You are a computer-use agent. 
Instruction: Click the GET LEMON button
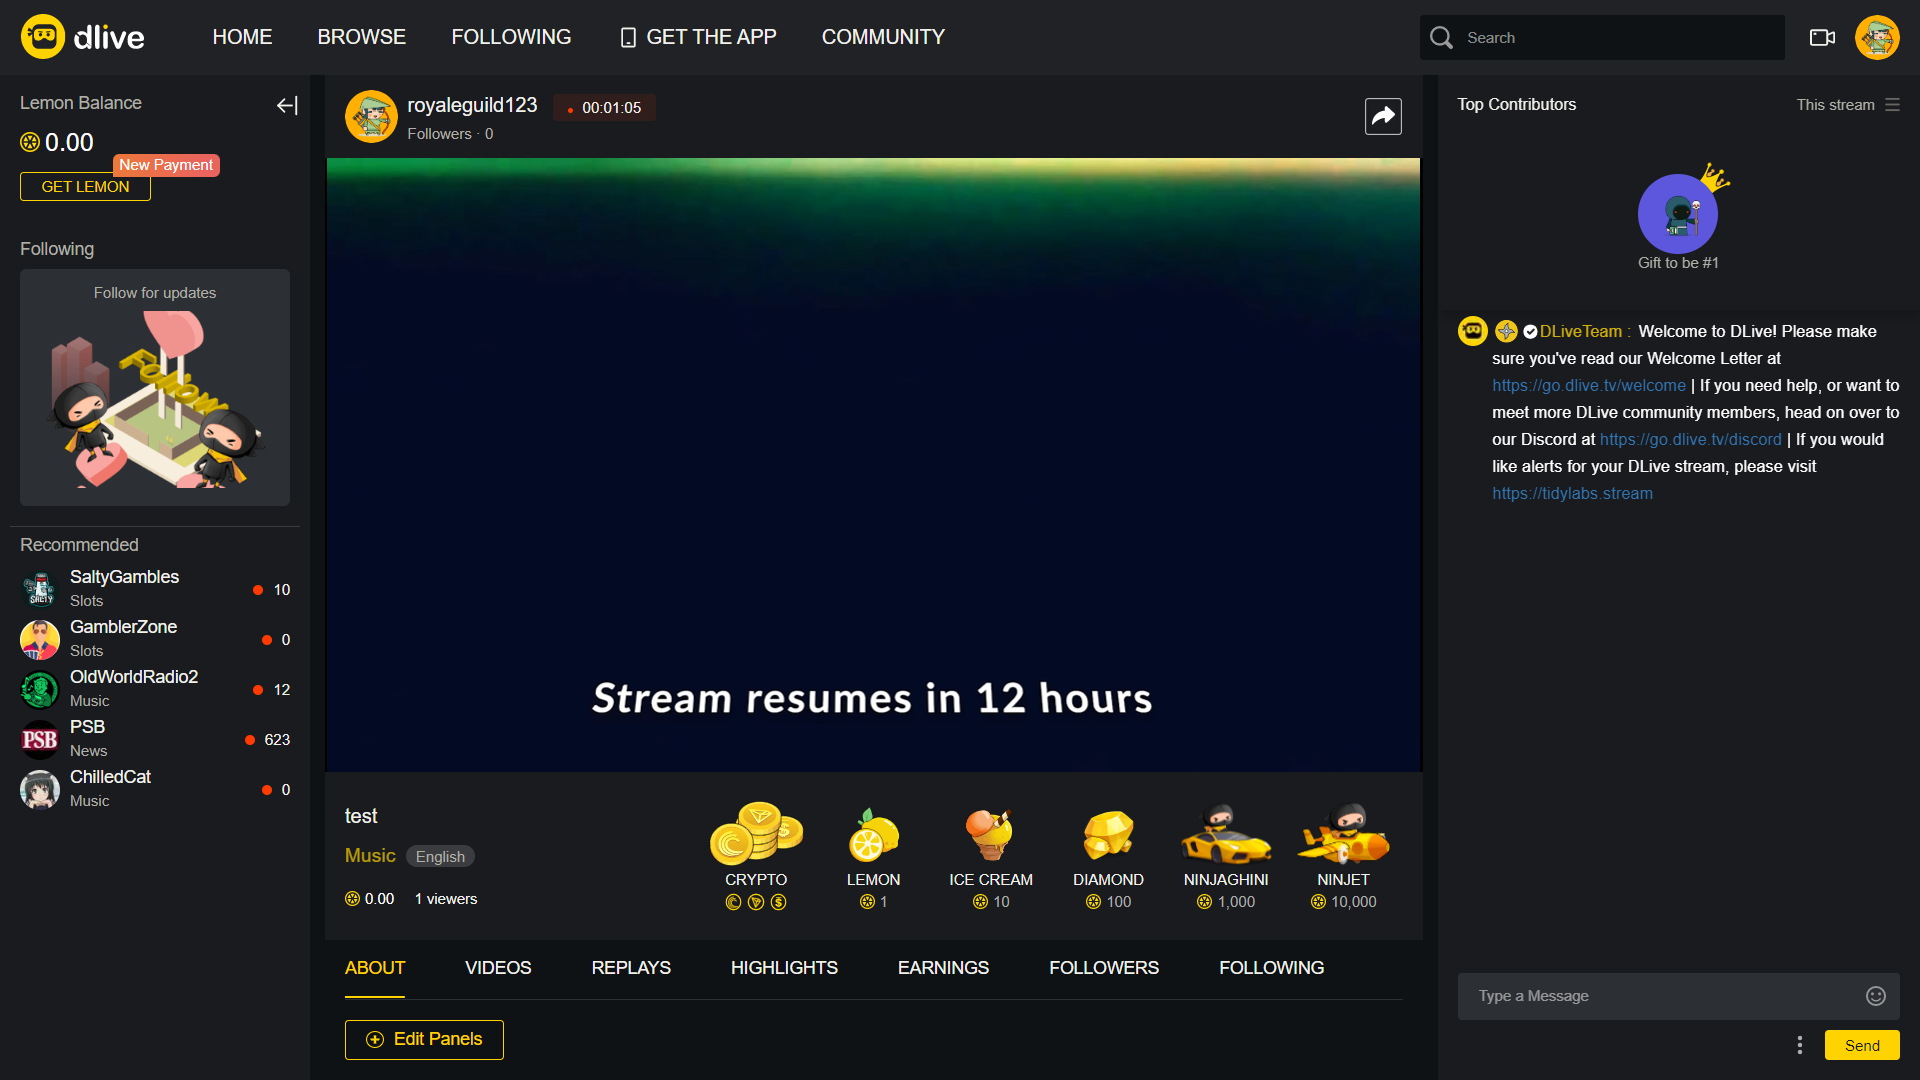coord(84,186)
